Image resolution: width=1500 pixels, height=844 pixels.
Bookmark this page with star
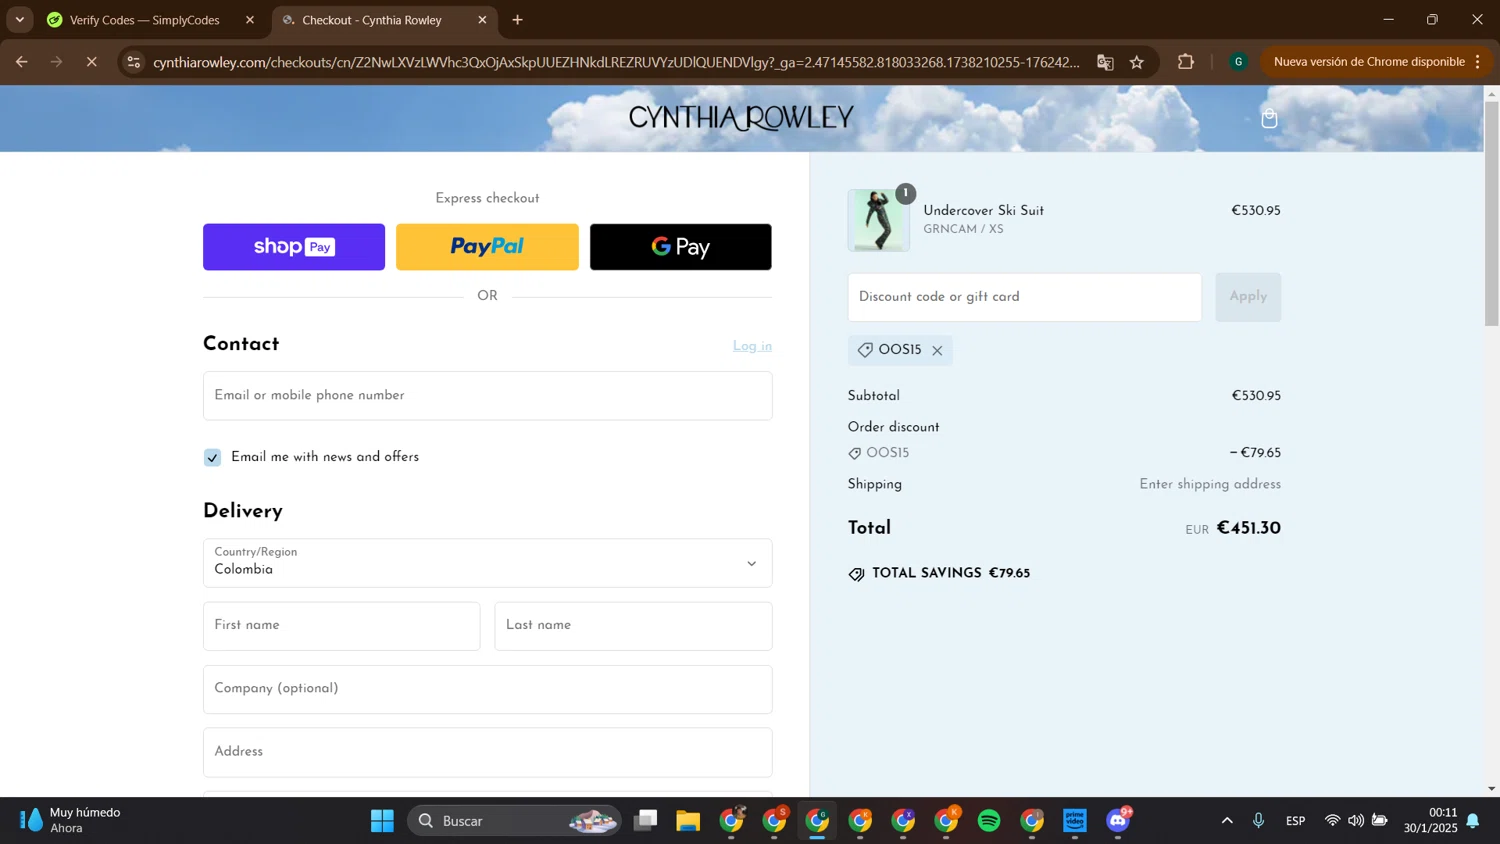(x=1137, y=62)
